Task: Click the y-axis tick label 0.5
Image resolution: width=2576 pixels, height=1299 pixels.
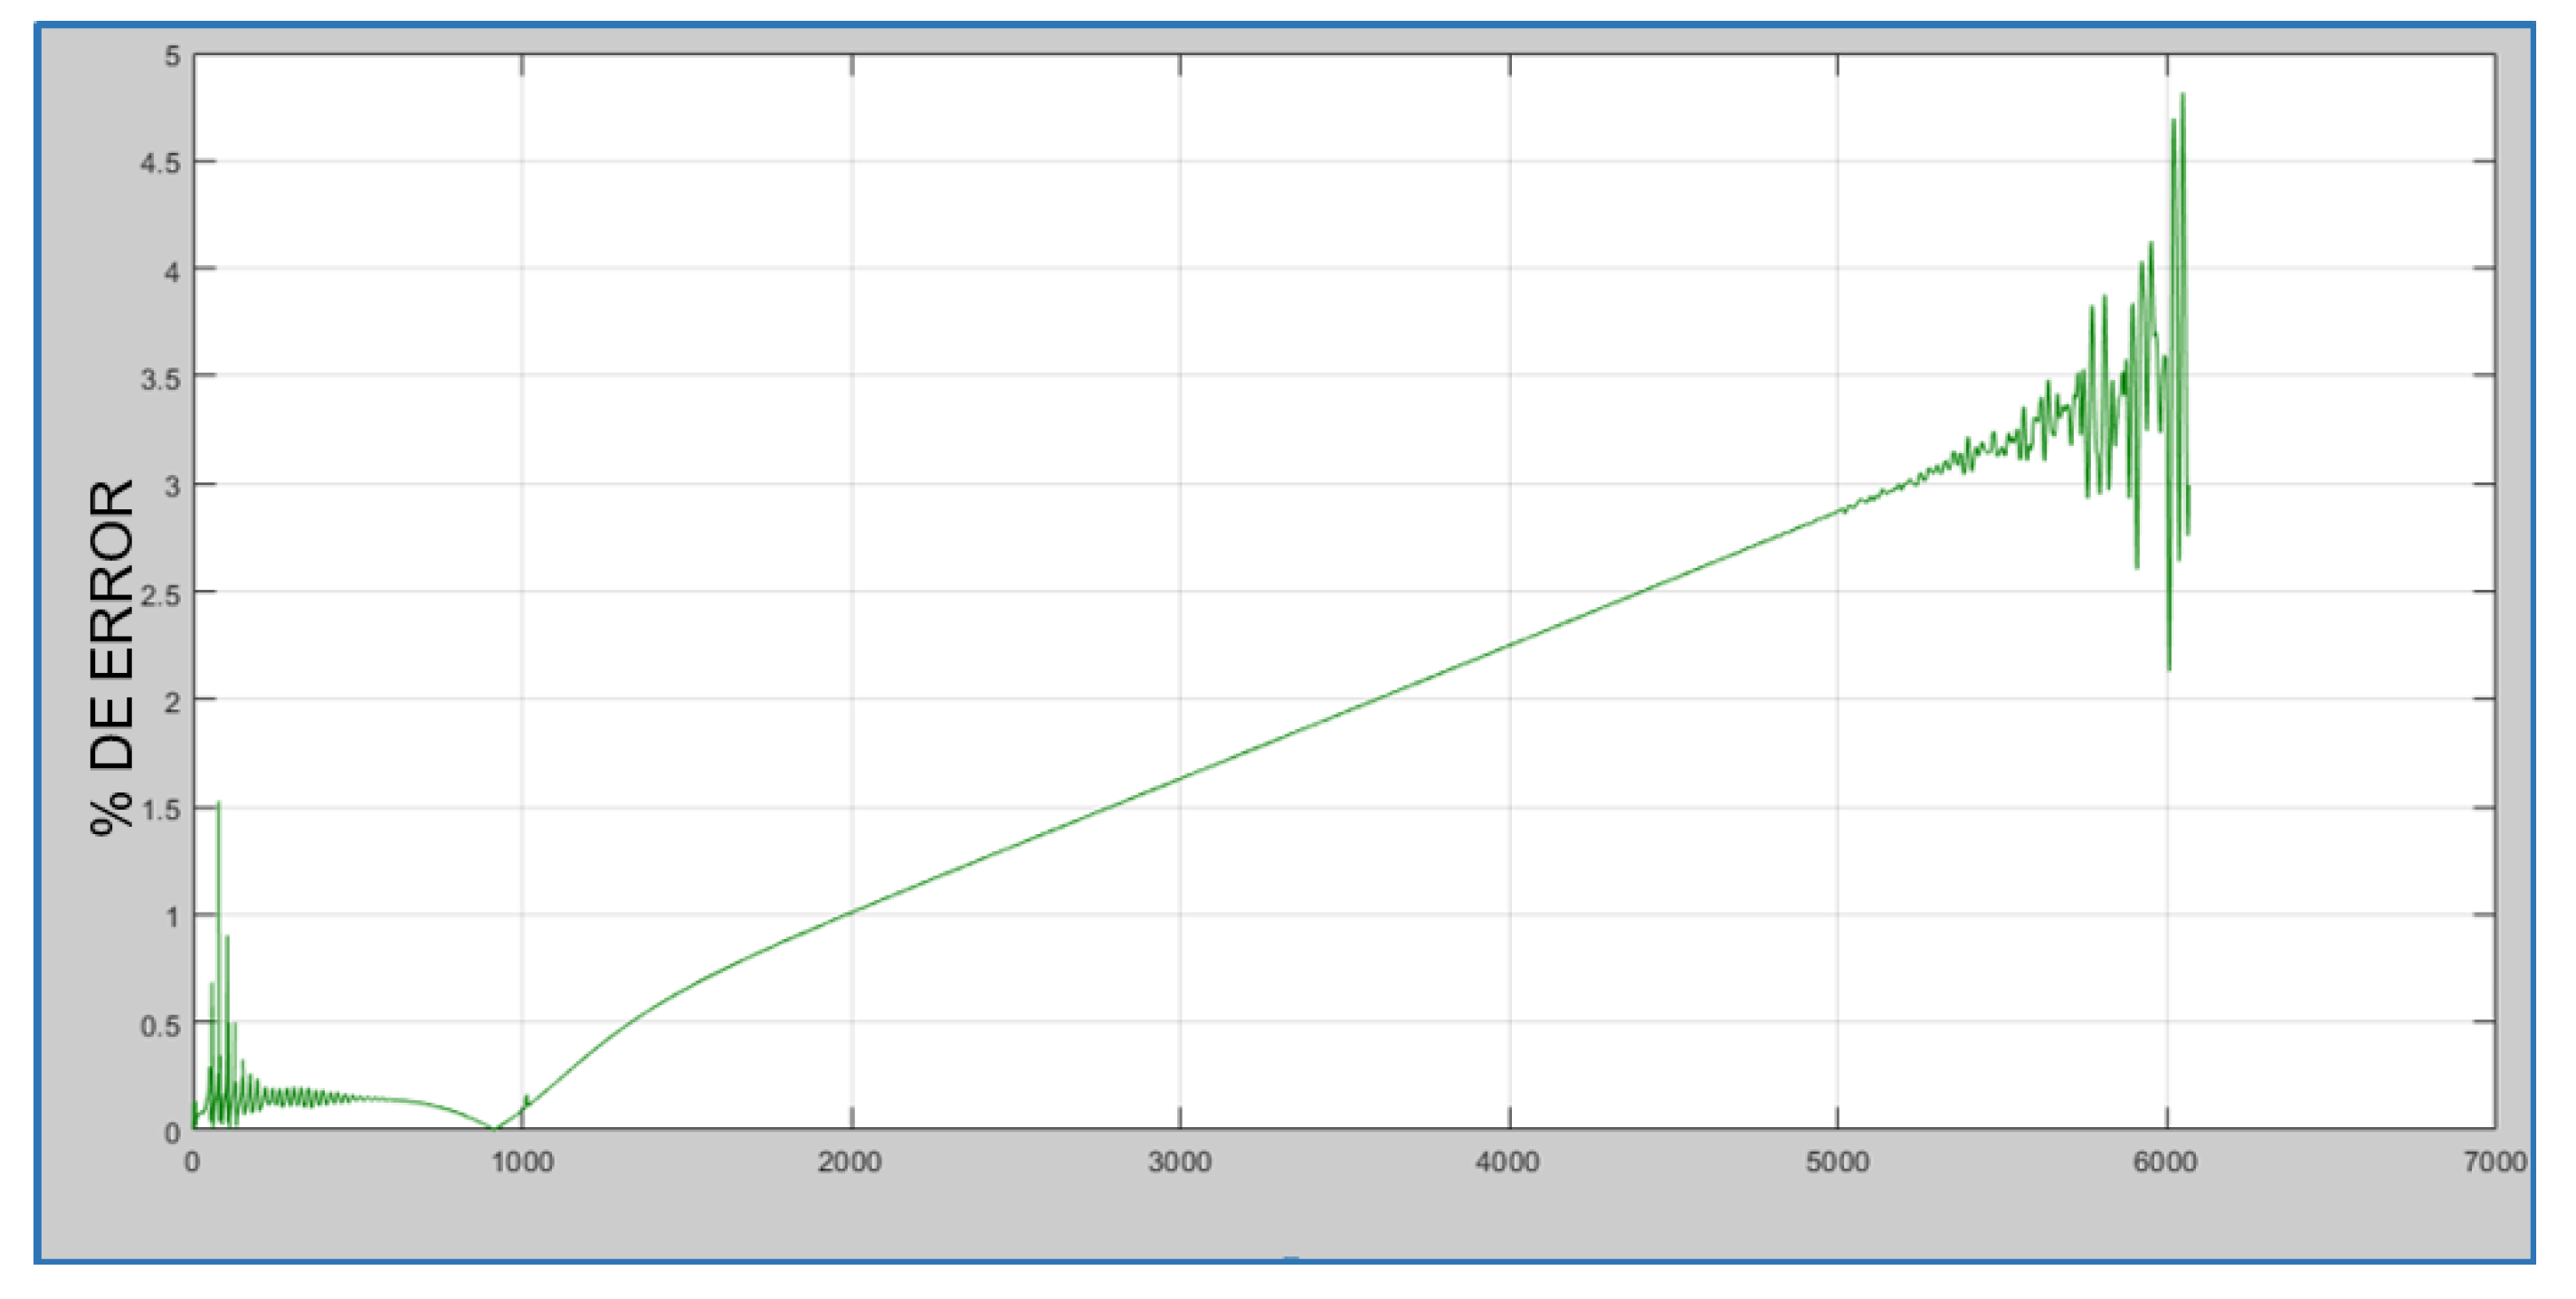Action: pyautogui.click(x=161, y=1026)
